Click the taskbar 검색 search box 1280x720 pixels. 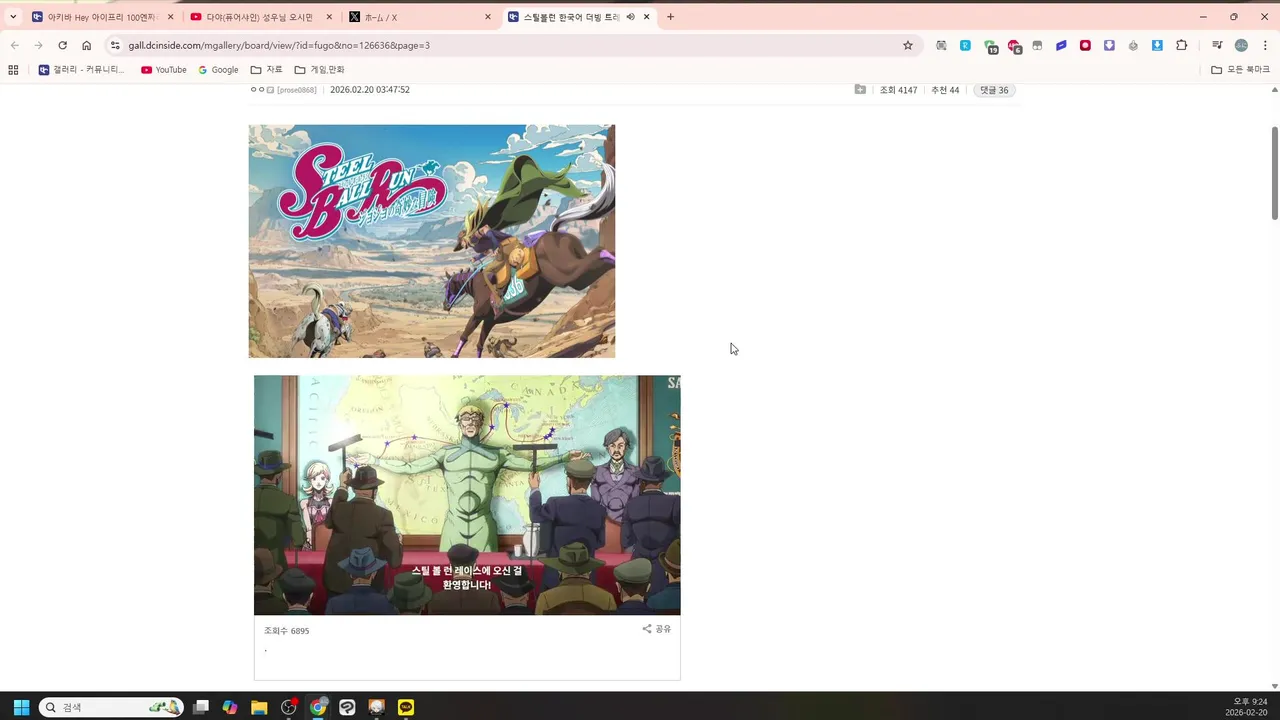pyautogui.click(x=111, y=707)
